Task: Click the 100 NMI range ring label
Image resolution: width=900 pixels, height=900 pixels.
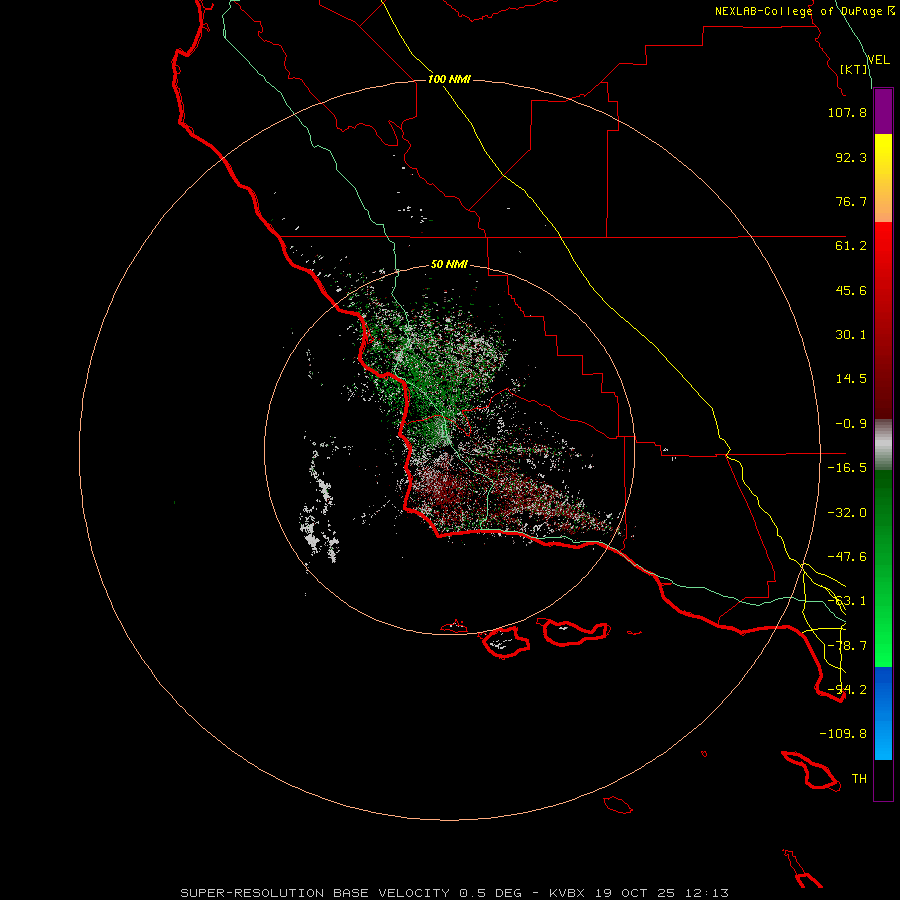Action: click(449, 79)
